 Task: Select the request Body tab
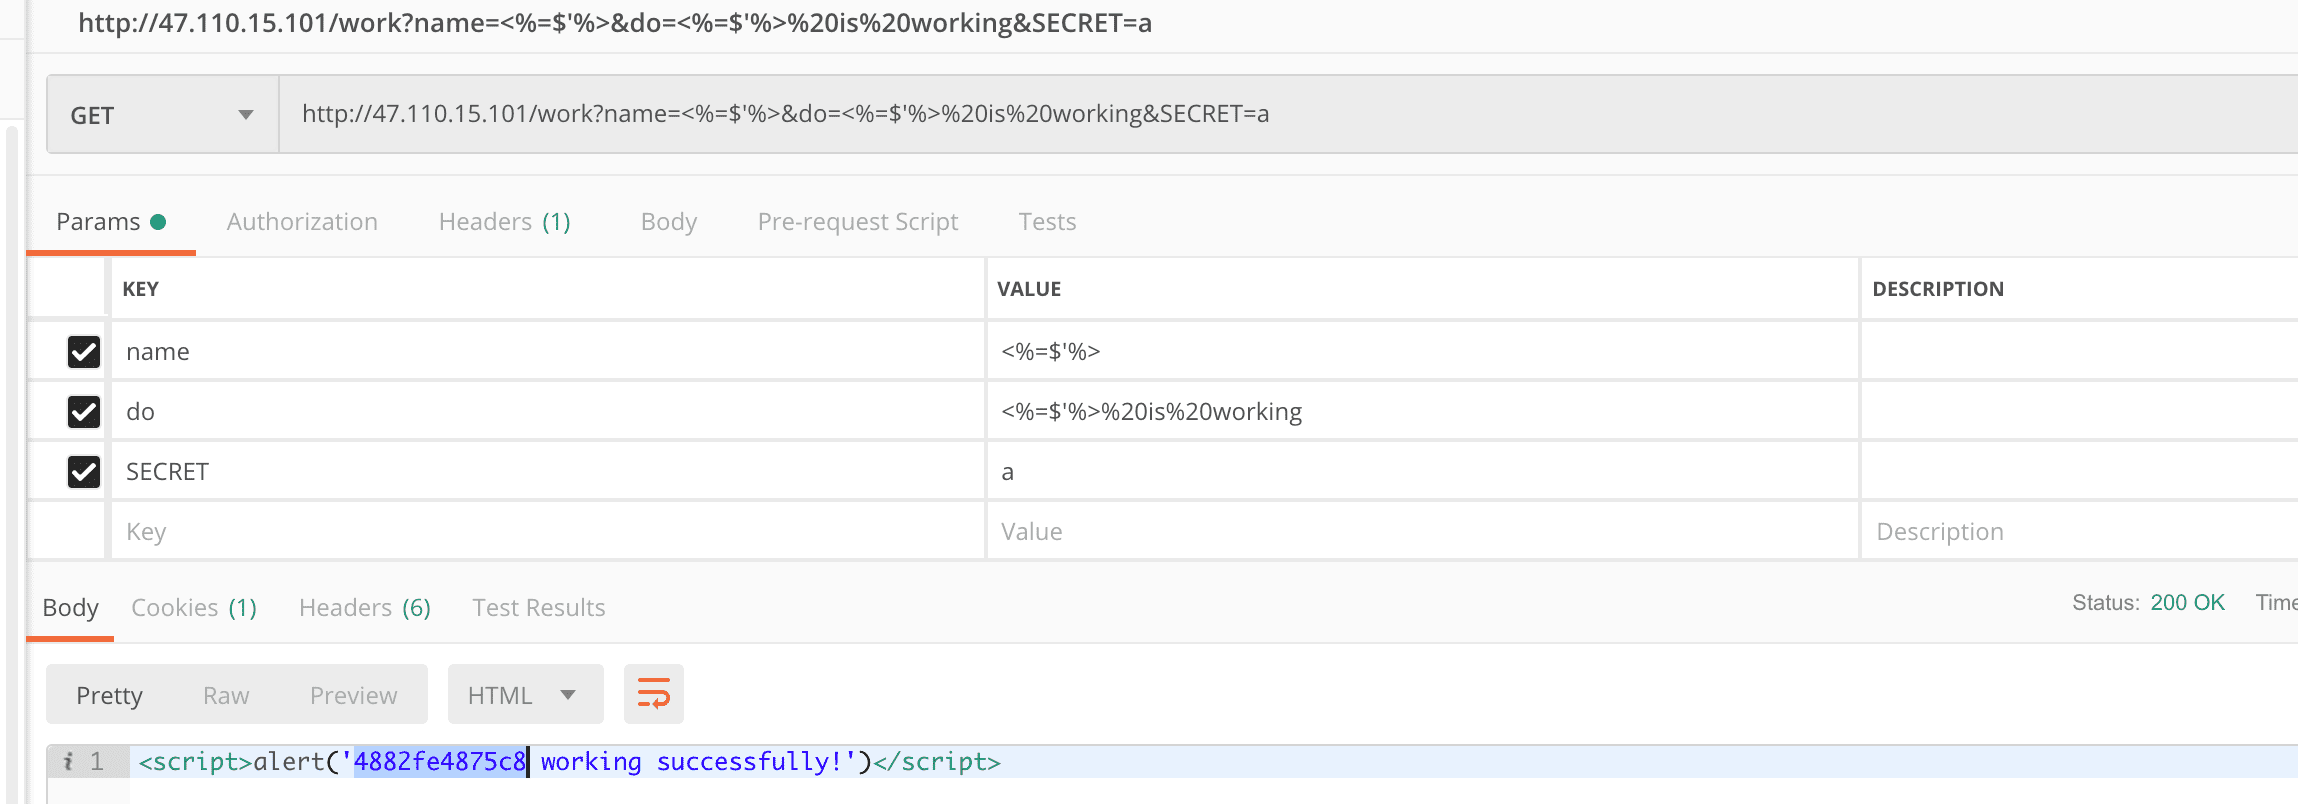tap(668, 222)
